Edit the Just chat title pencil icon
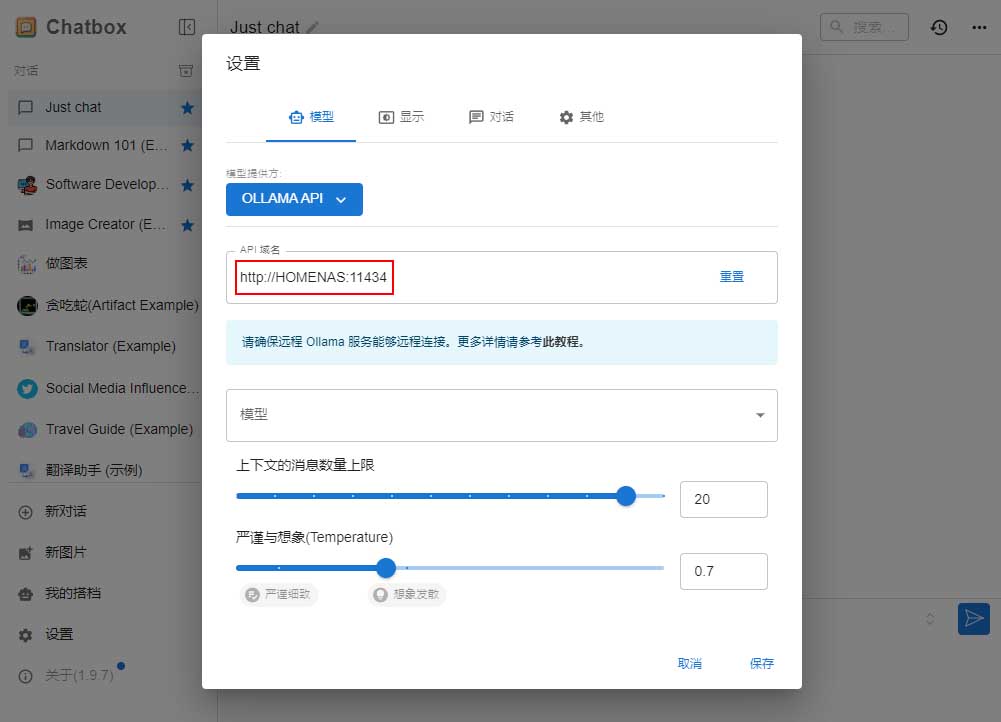This screenshot has height=722, width=1001. coord(312,27)
